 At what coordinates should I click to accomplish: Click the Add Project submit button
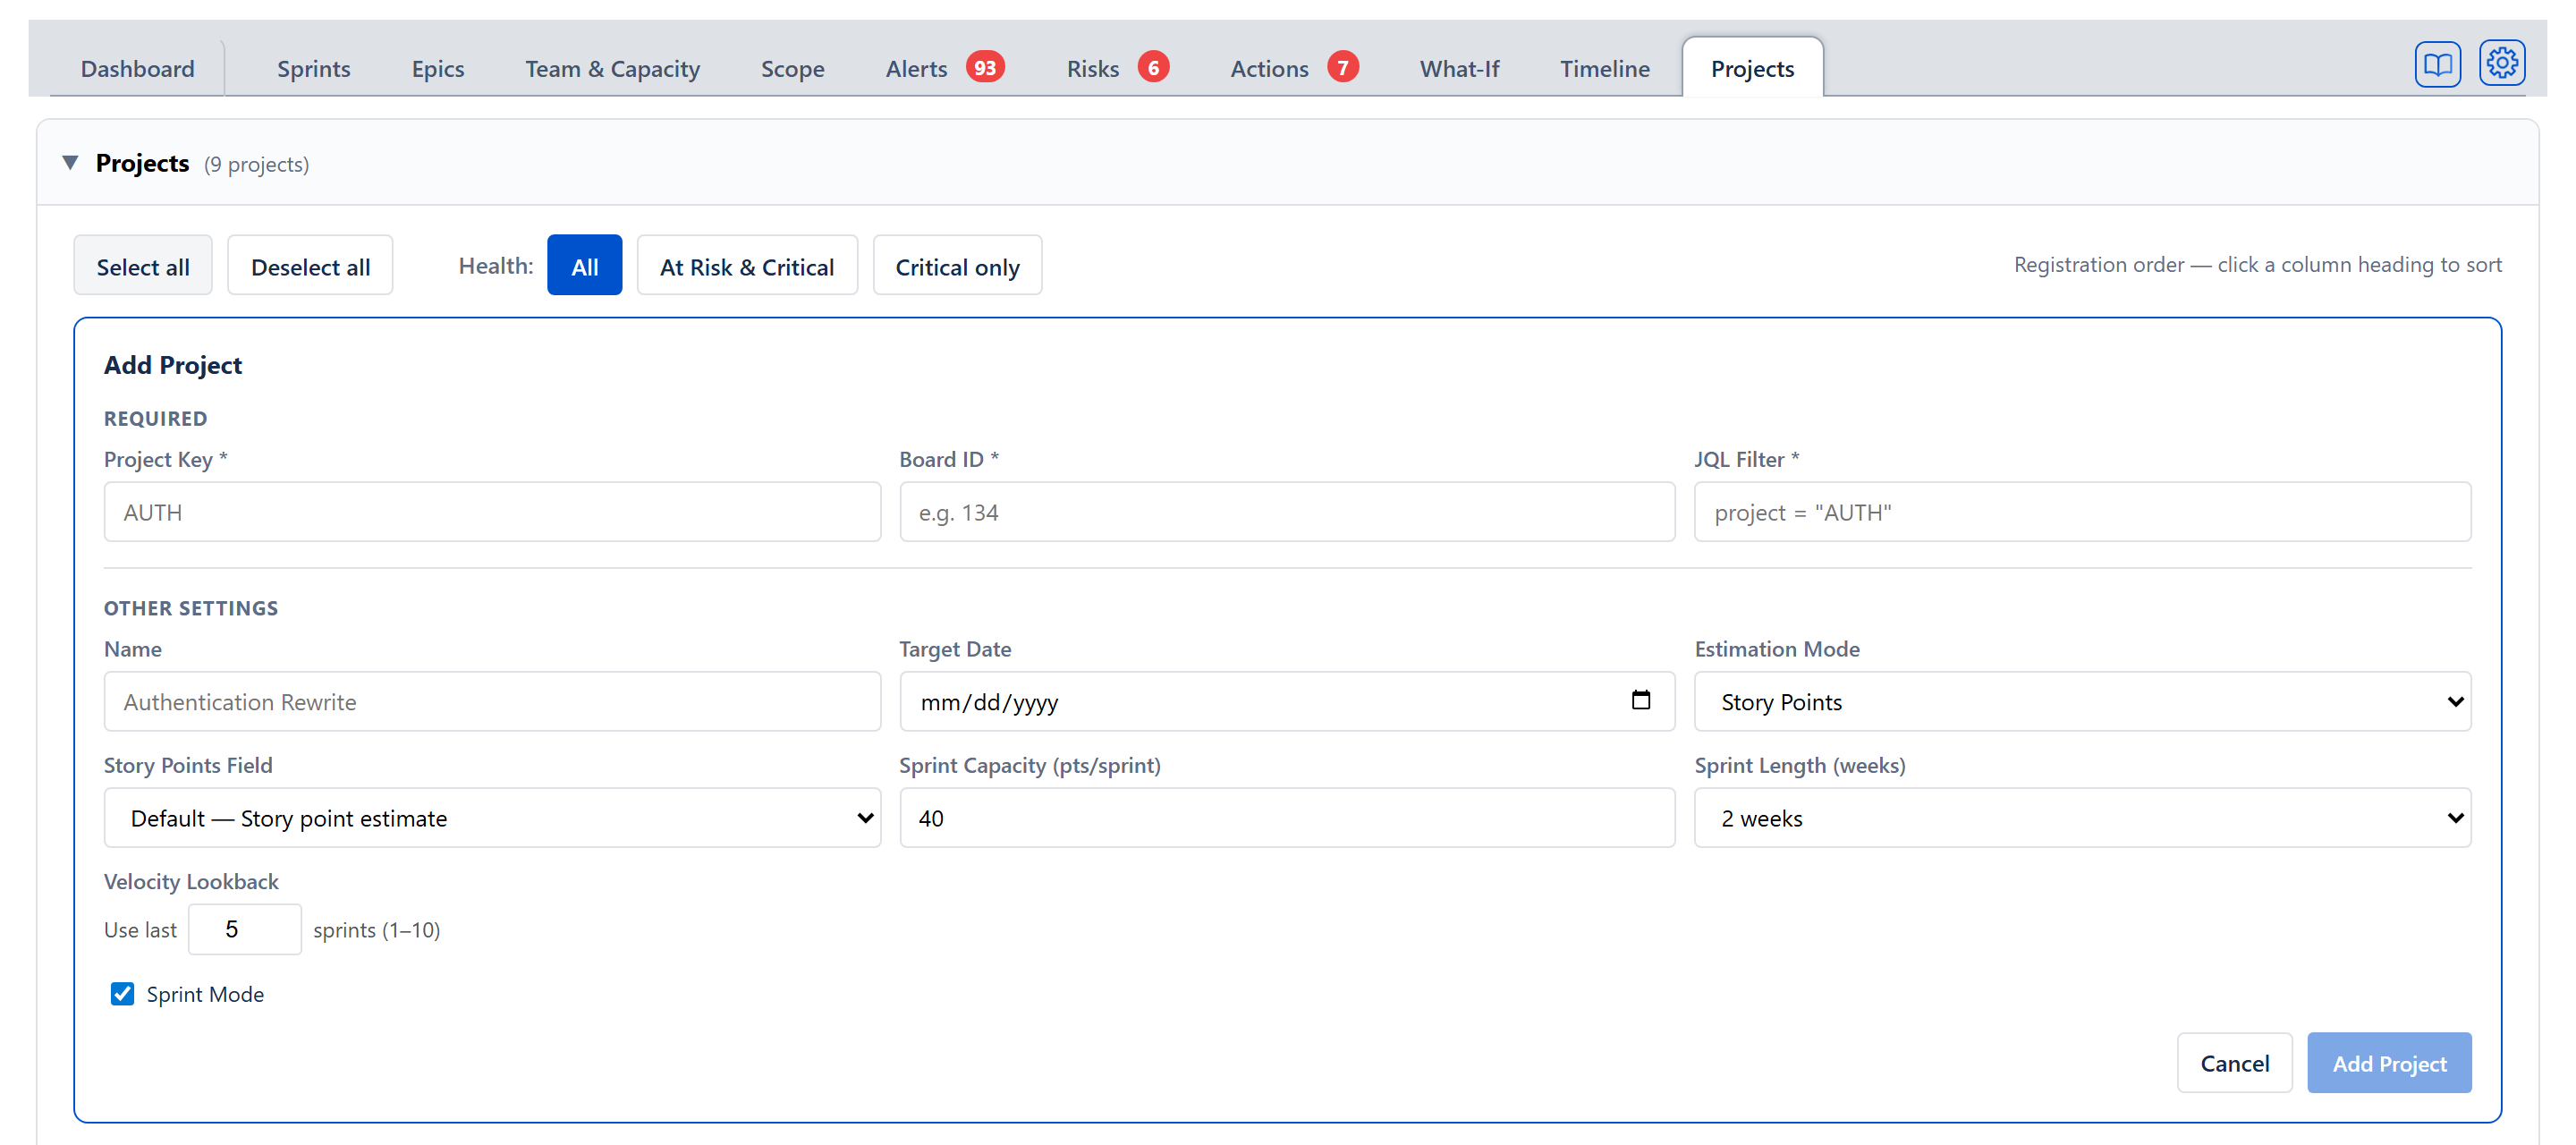point(2389,1062)
